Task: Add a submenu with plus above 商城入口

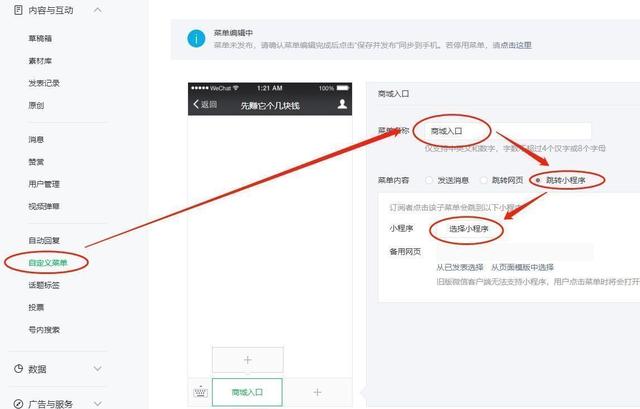Action: pos(248,360)
